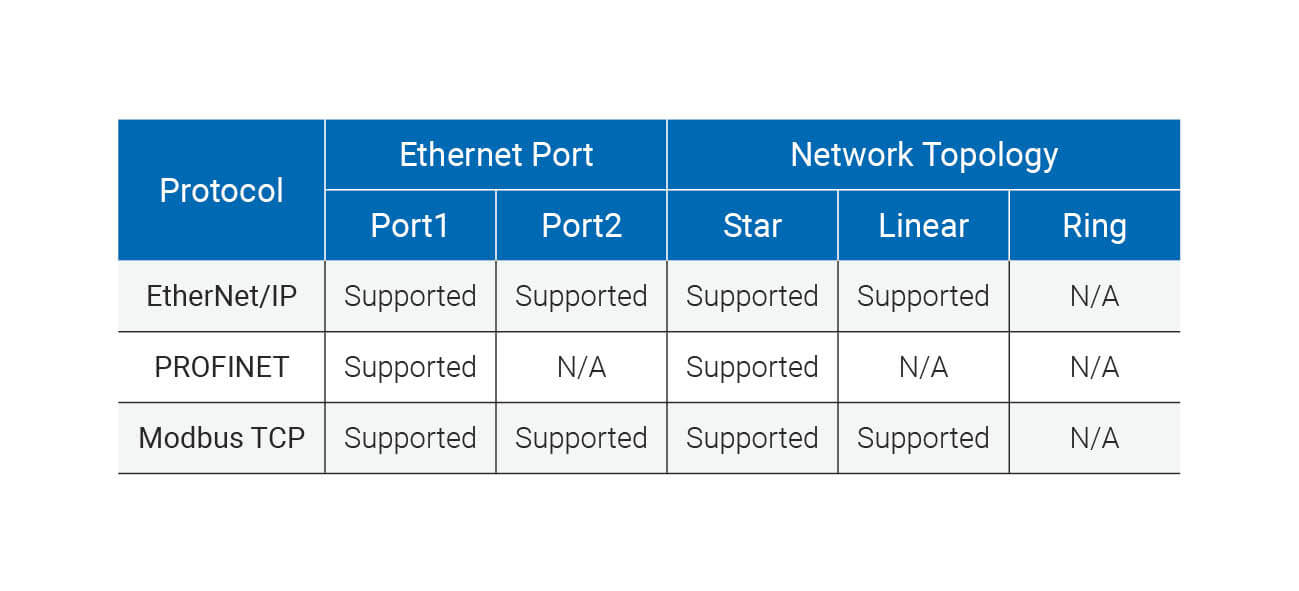1299x591 pixels.
Task: Click the Protocol header cell
Action: 221,190
